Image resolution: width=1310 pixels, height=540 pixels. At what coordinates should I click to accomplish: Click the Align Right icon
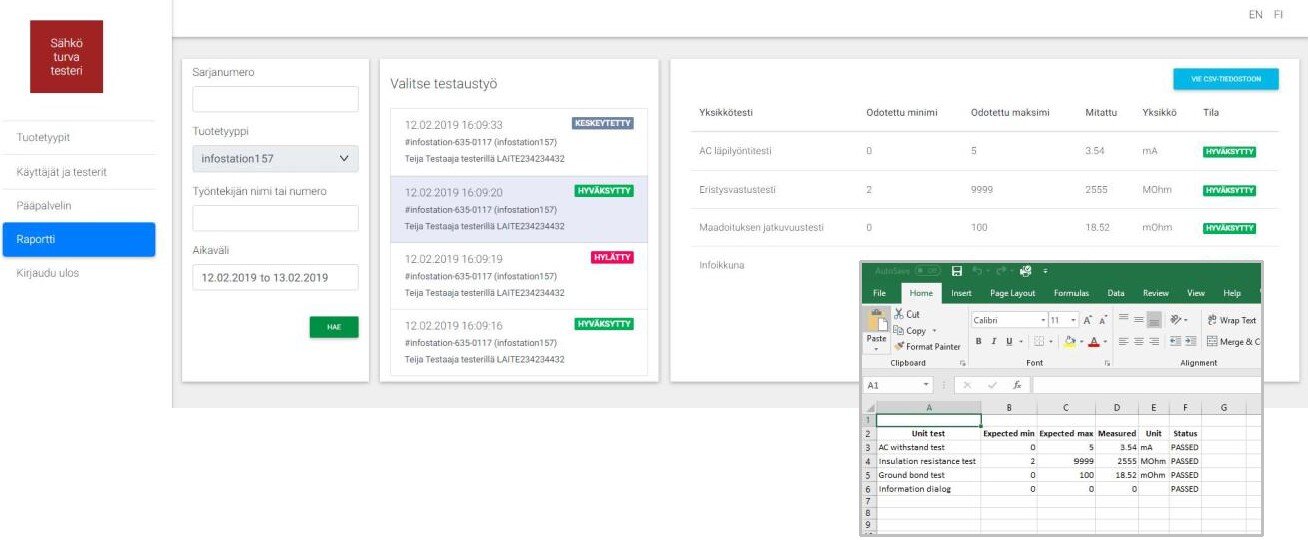[x=1154, y=341]
